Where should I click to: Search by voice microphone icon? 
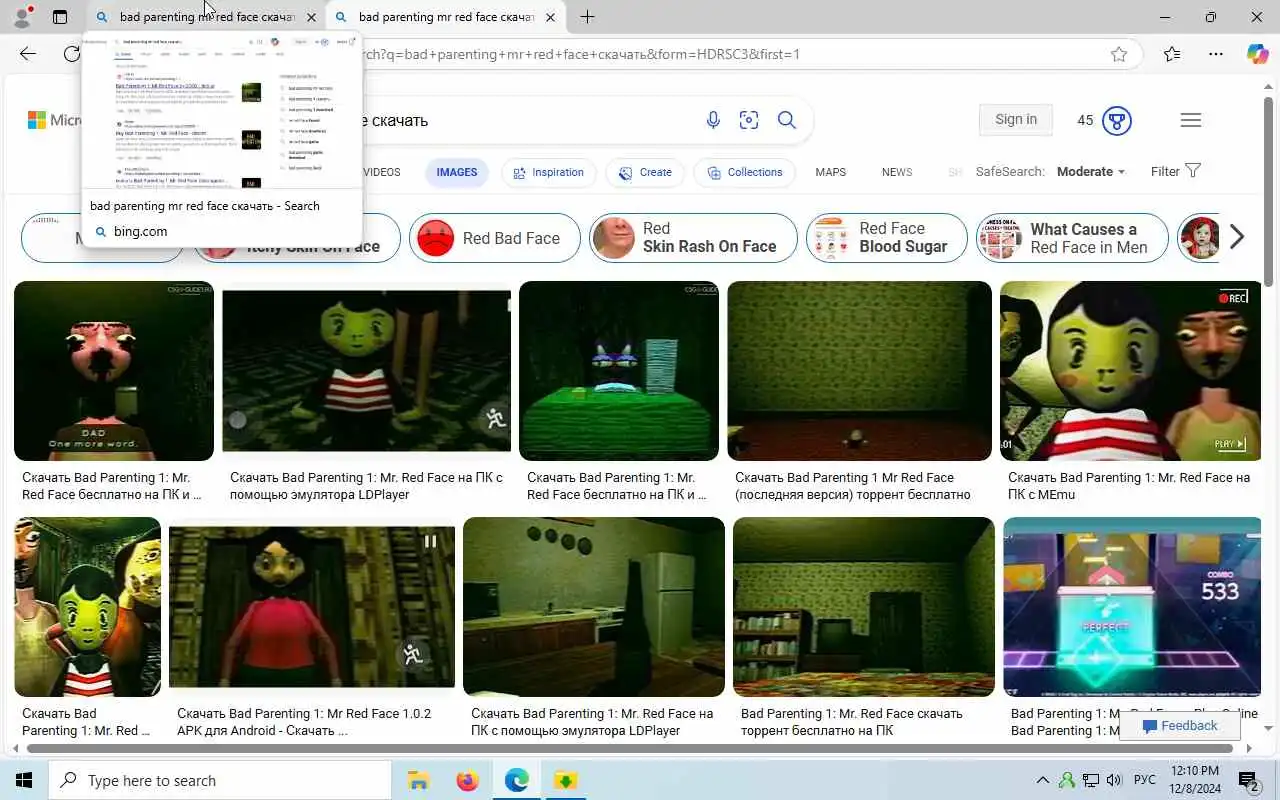(713, 120)
